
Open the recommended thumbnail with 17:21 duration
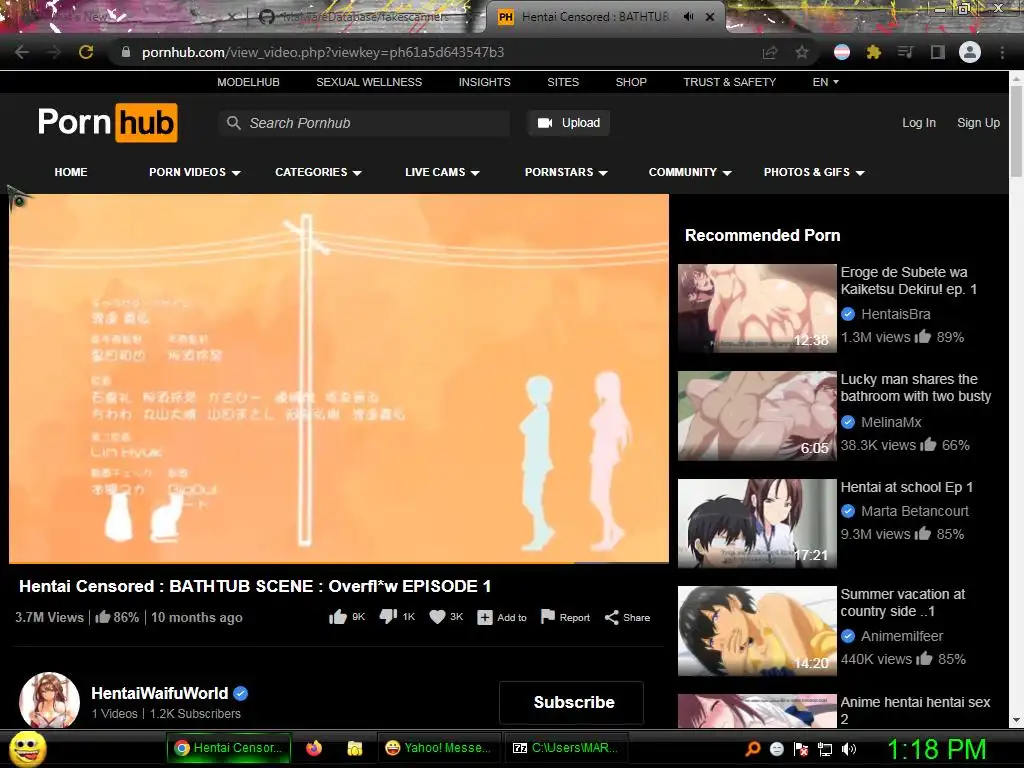(757, 523)
